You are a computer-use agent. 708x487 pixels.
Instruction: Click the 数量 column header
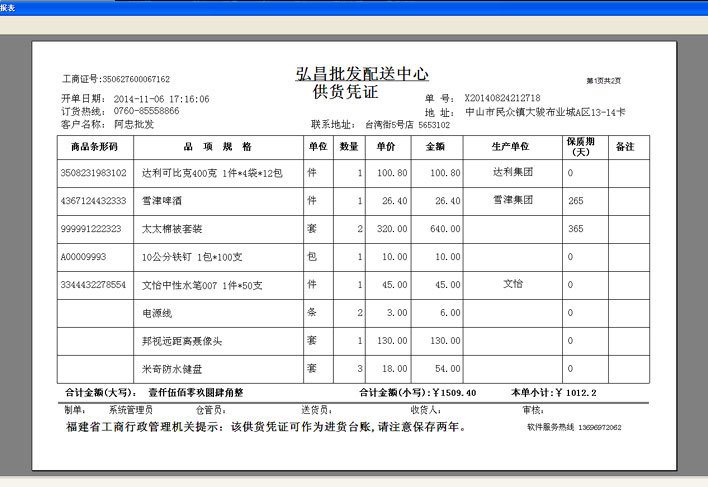click(349, 147)
